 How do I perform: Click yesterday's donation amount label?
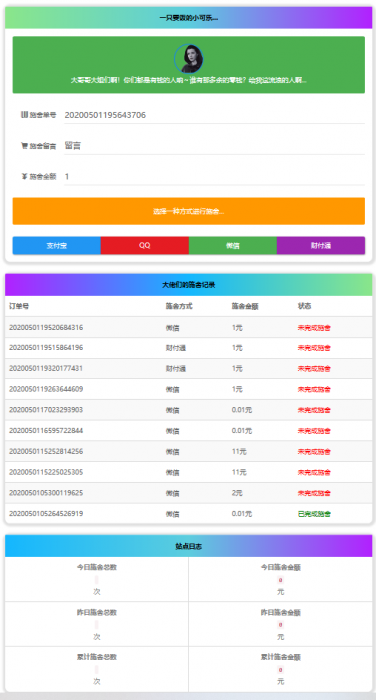pyautogui.click(x=280, y=613)
